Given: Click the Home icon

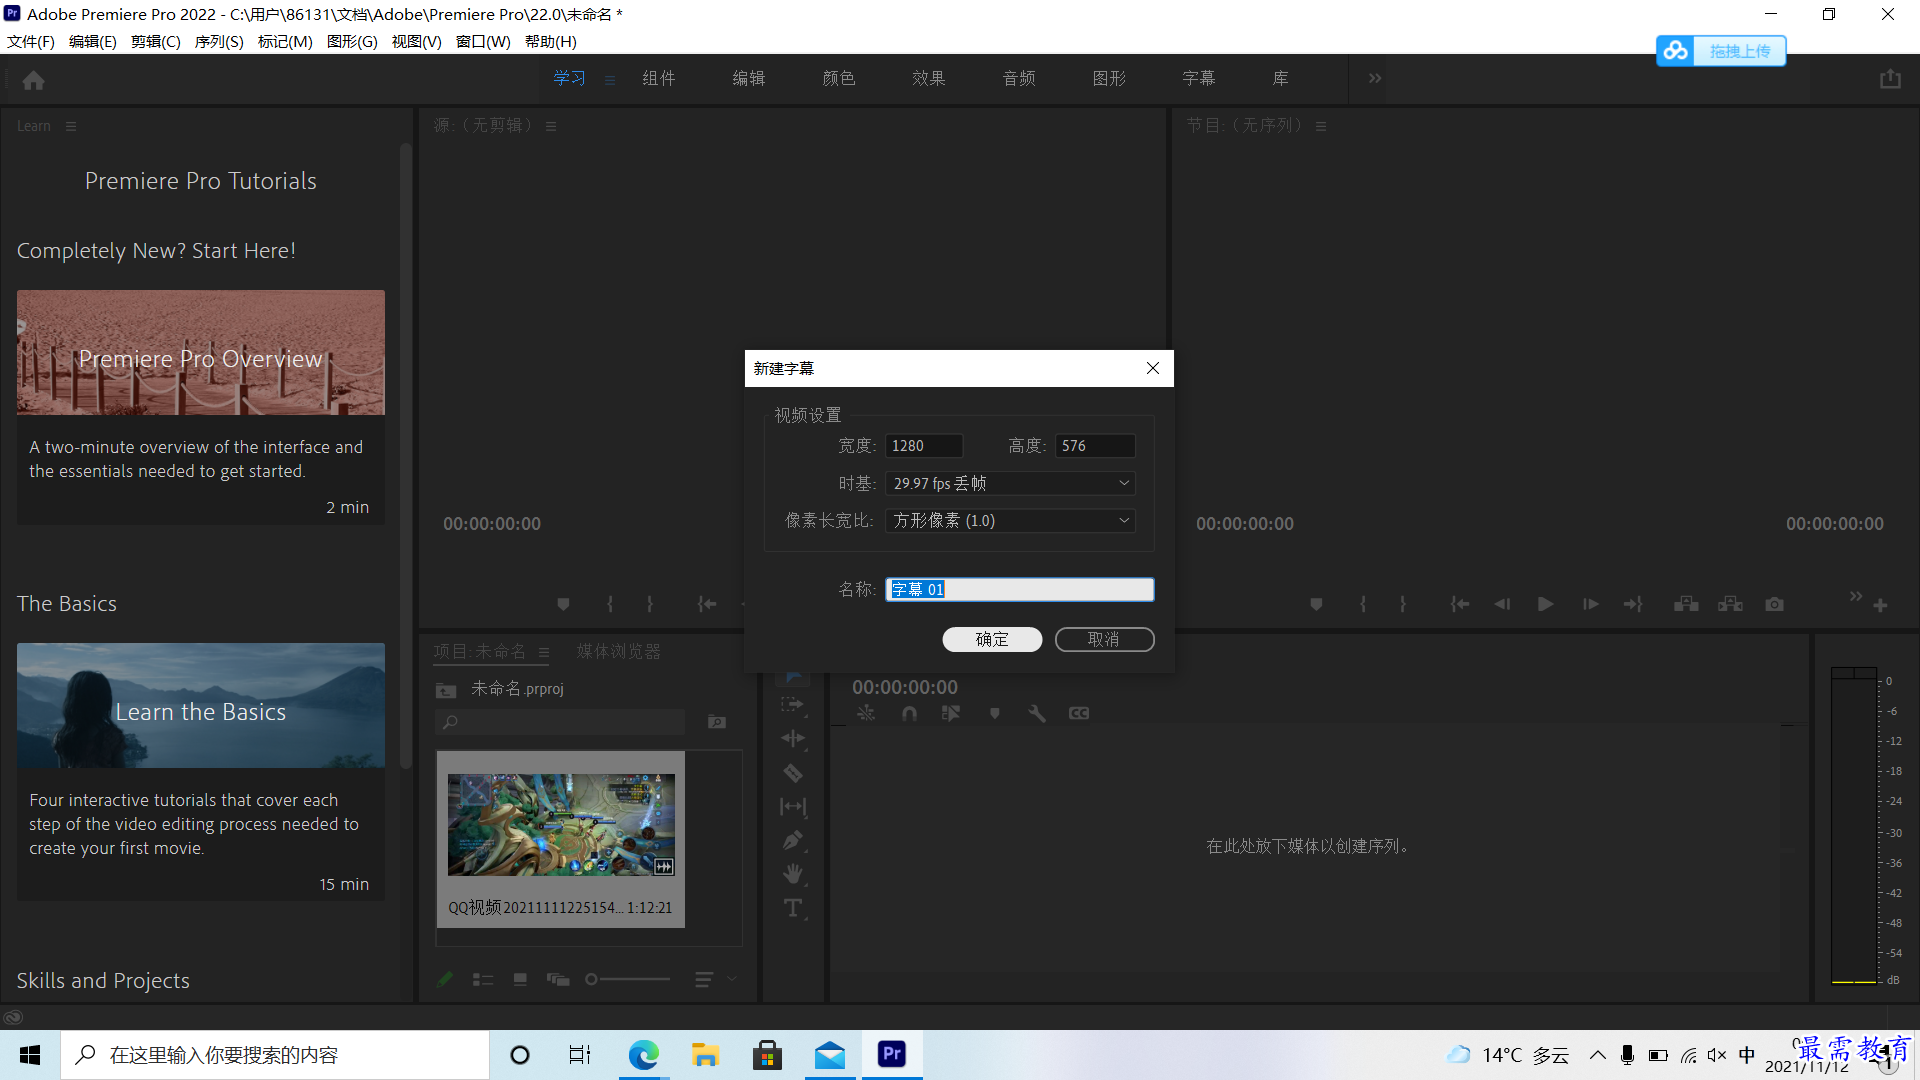Looking at the screenshot, I should pos(33,80).
